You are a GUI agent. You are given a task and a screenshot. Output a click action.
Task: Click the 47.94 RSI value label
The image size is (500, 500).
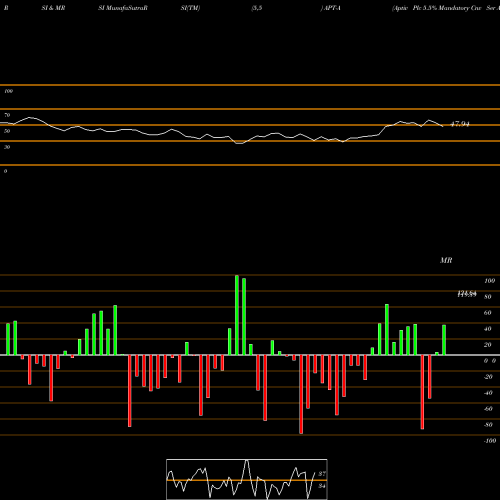460,124
